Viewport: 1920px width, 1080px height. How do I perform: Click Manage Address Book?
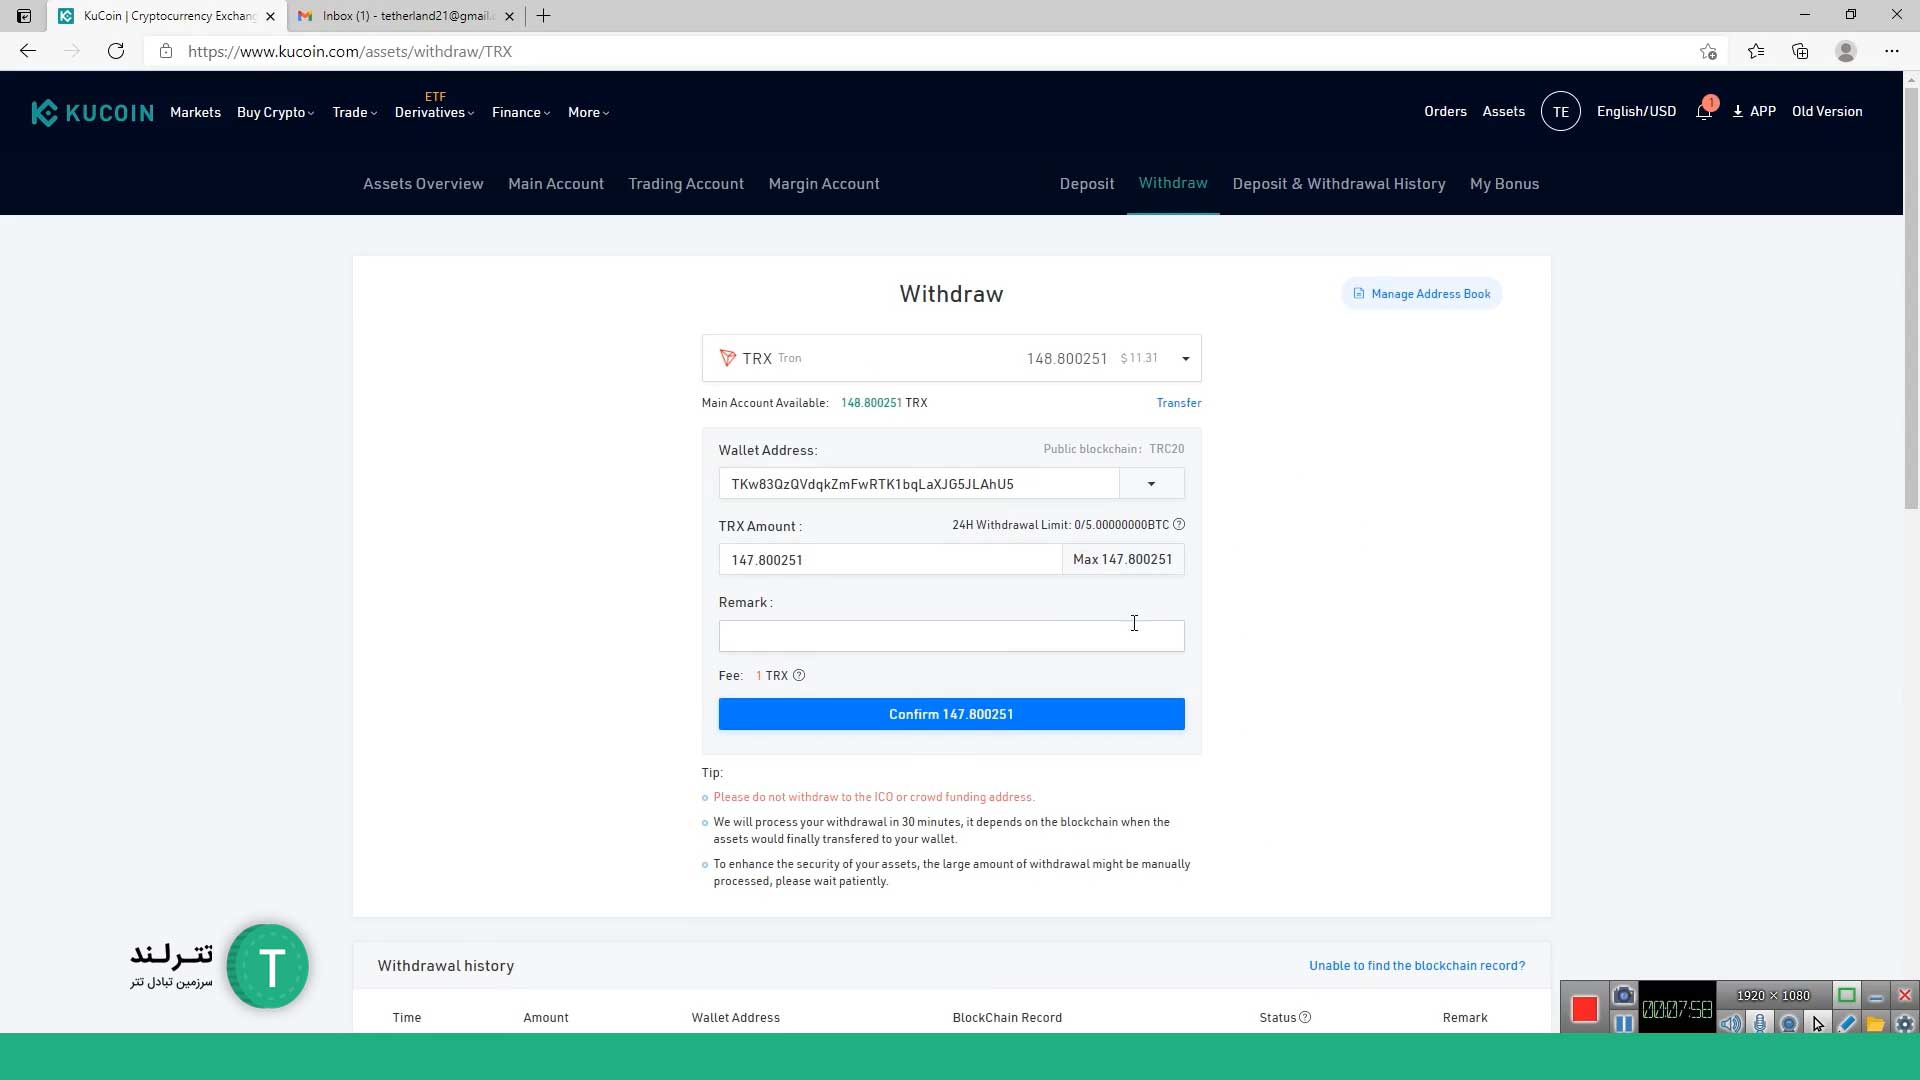coord(1421,294)
